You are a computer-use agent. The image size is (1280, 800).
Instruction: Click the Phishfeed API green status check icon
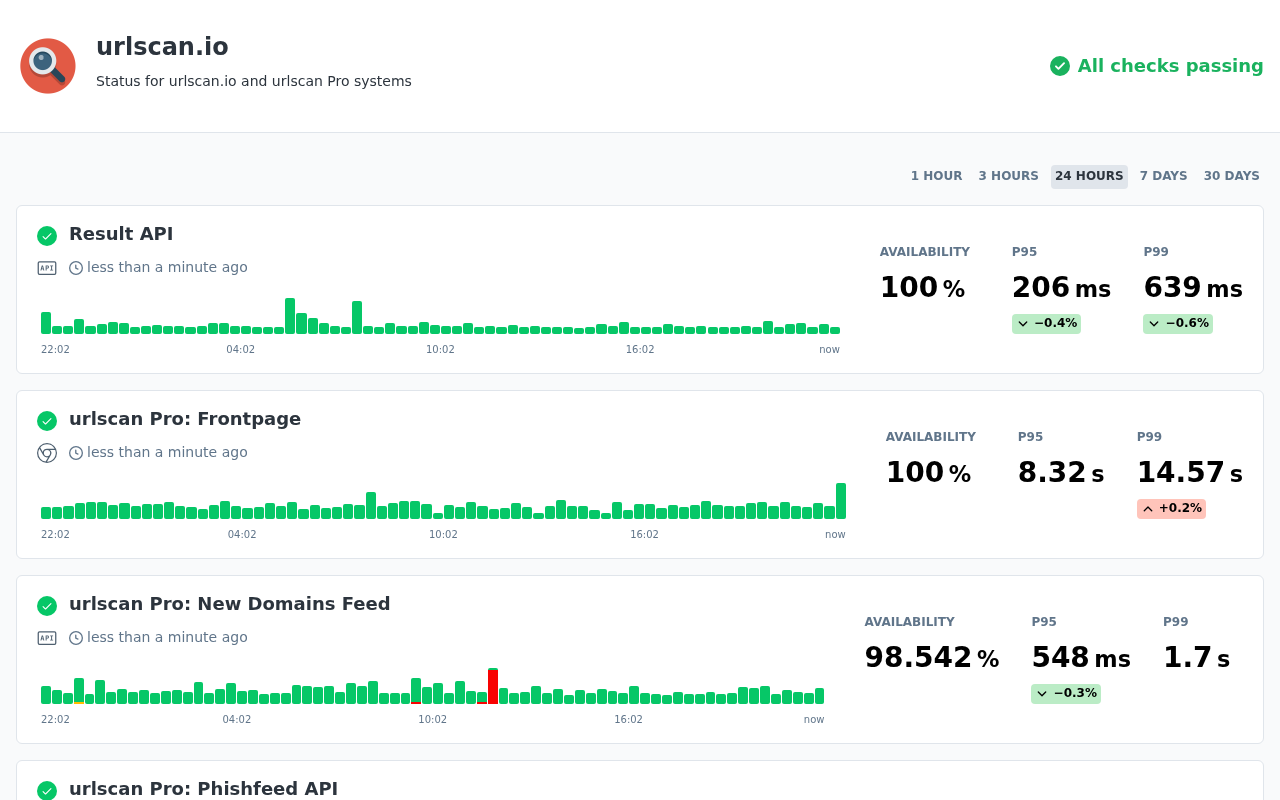[x=47, y=790]
